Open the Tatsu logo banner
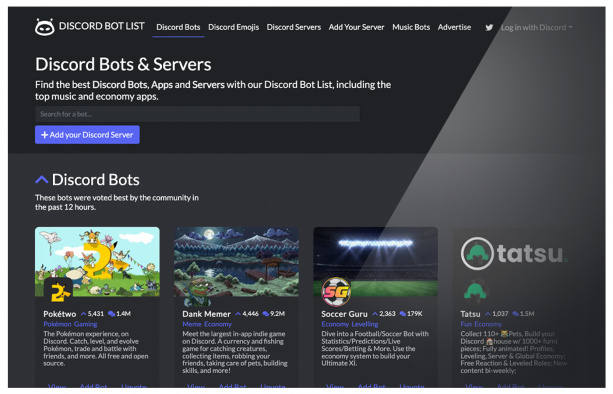Image resolution: width=613 pixels, height=394 pixels. [x=514, y=254]
